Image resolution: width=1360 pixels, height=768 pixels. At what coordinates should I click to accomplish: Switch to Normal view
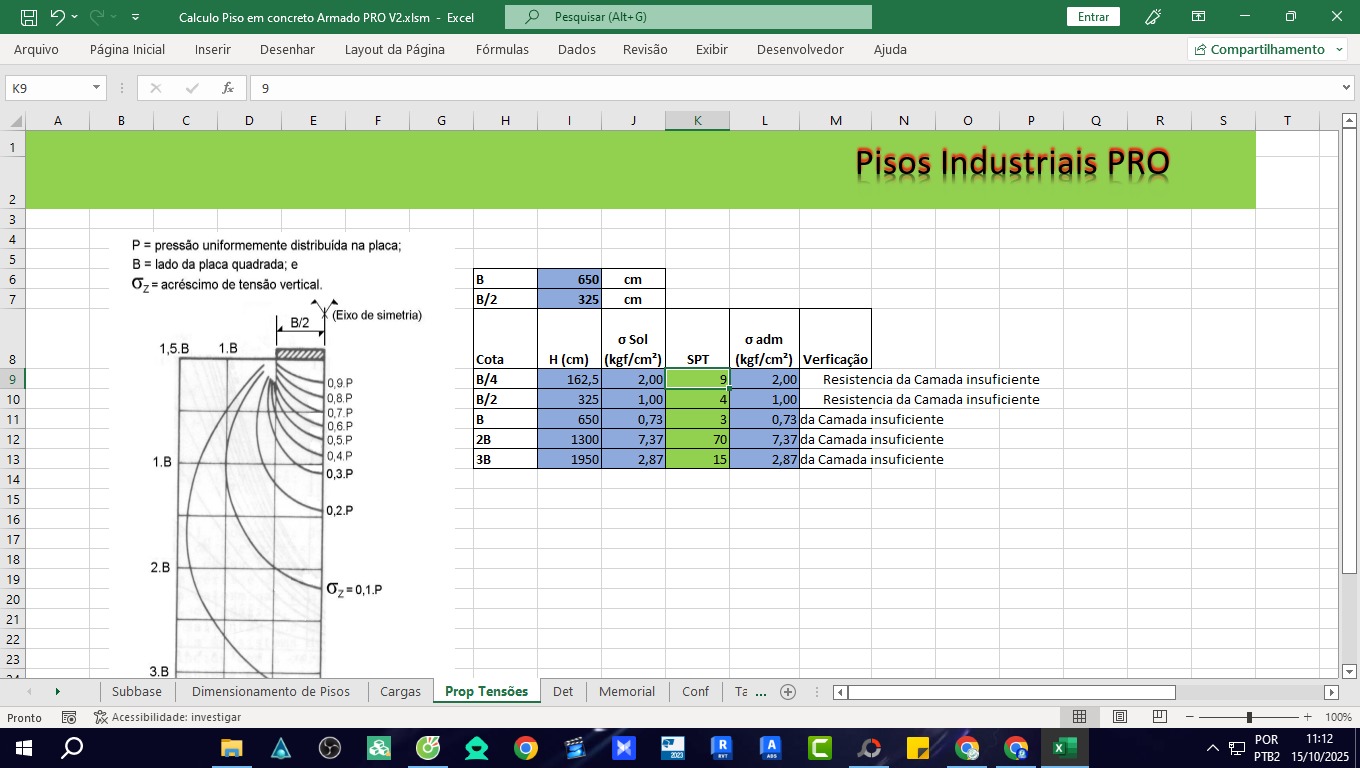pos(1080,717)
